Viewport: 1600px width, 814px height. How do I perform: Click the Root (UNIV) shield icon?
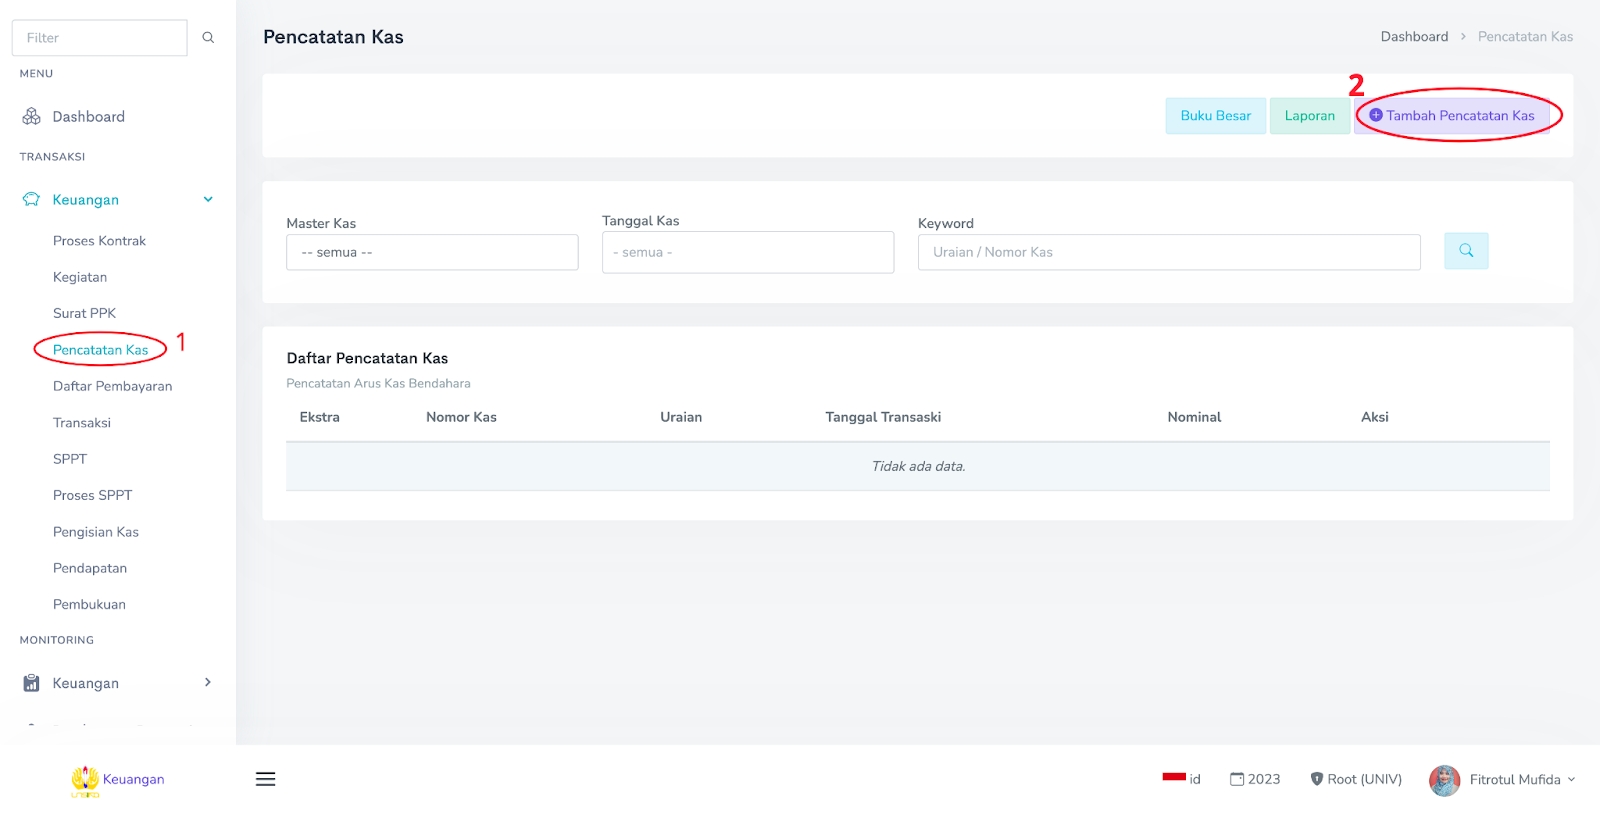(x=1317, y=779)
